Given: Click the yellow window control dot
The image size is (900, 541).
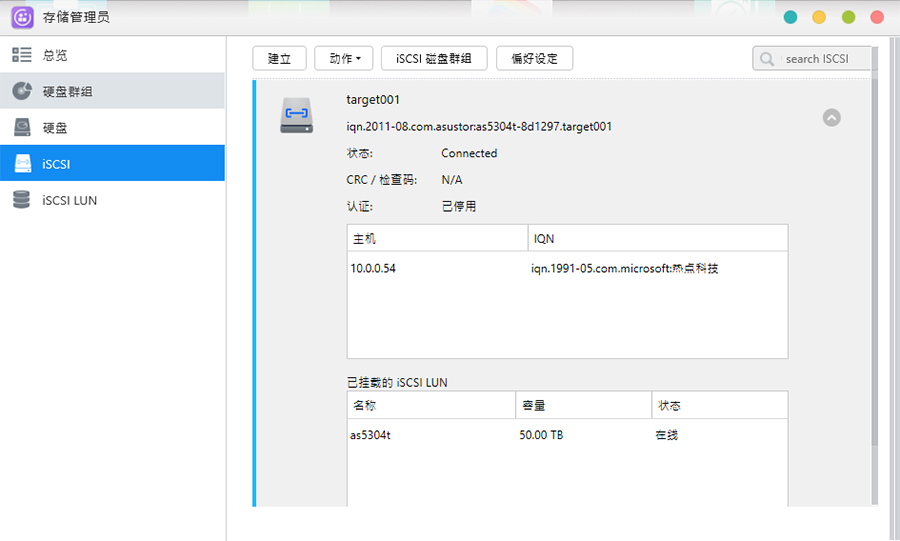Looking at the screenshot, I should 819,17.
